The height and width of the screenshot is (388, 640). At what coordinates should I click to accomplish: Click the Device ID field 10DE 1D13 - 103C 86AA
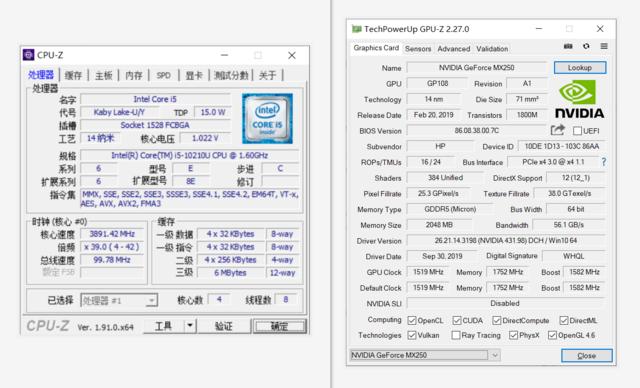[x=562, y=146]
